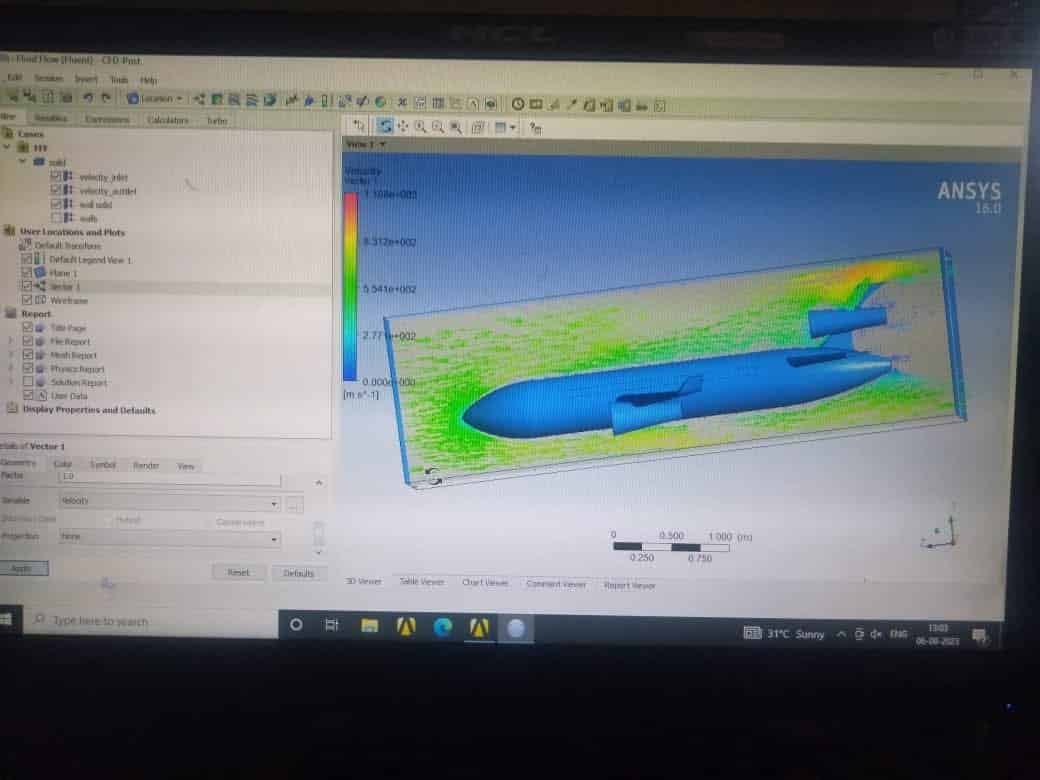Select the Pan tool in viewer toolbar
The width and height of the screenshot is (1040, 780).
click(403, 127)
